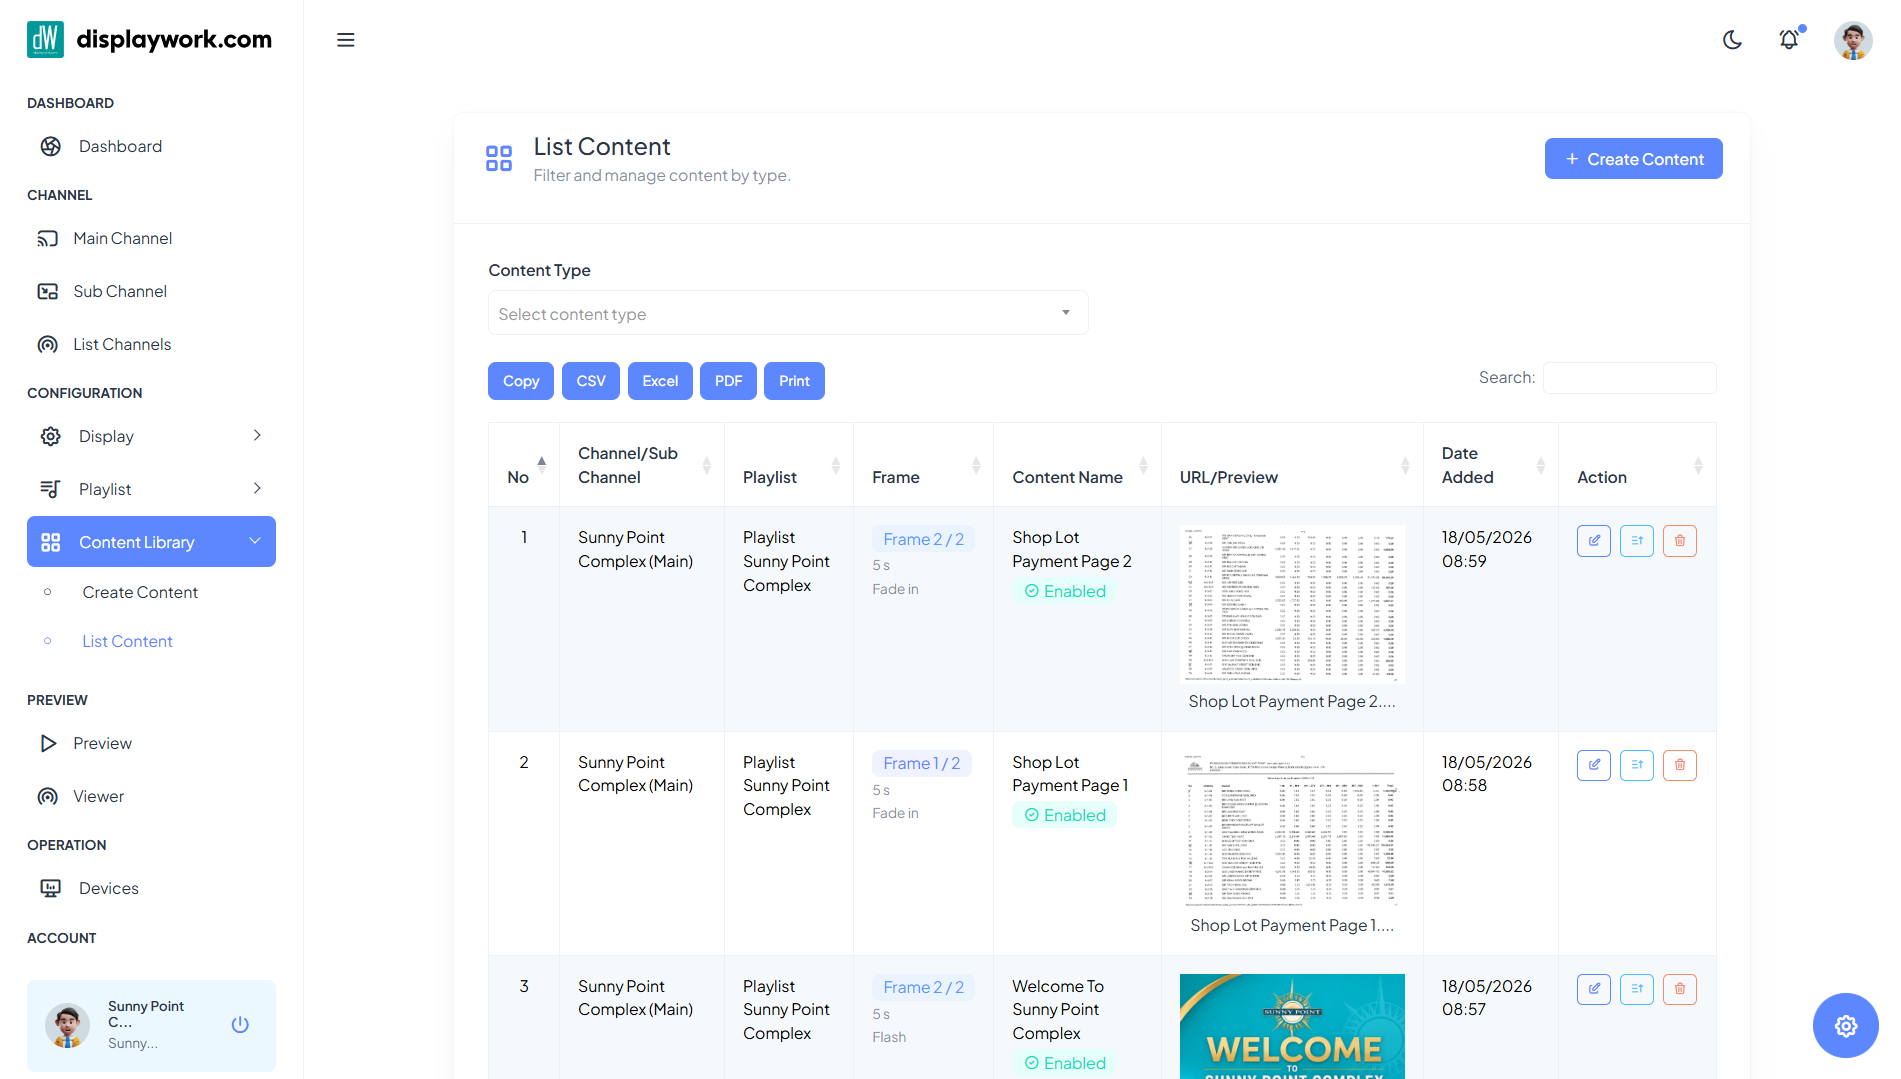This screenshot has height=1079, width=1901.
Task: Click the Sub Channel icon
Action: coord(48,291)
